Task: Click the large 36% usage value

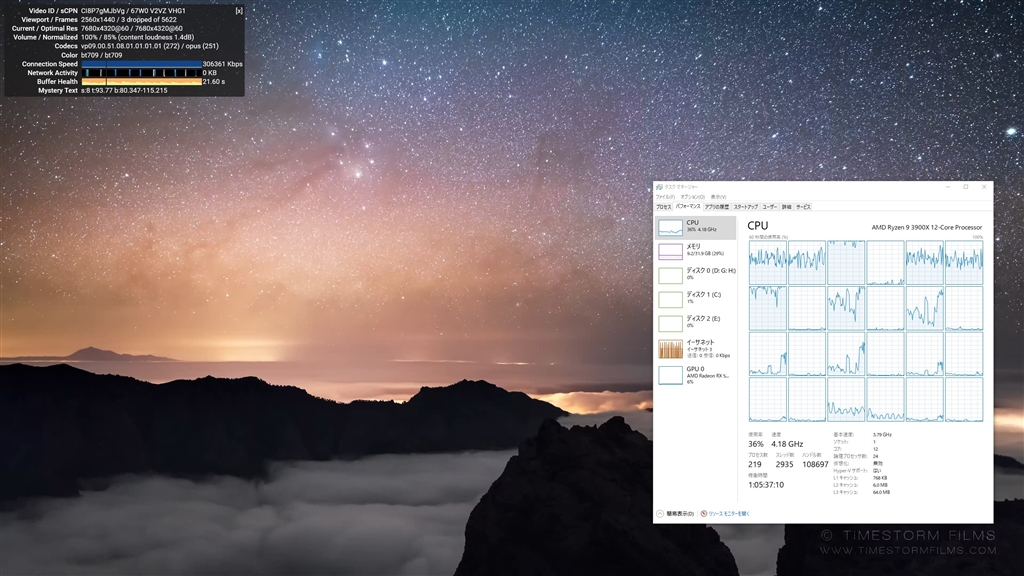Action: (756, 444)
